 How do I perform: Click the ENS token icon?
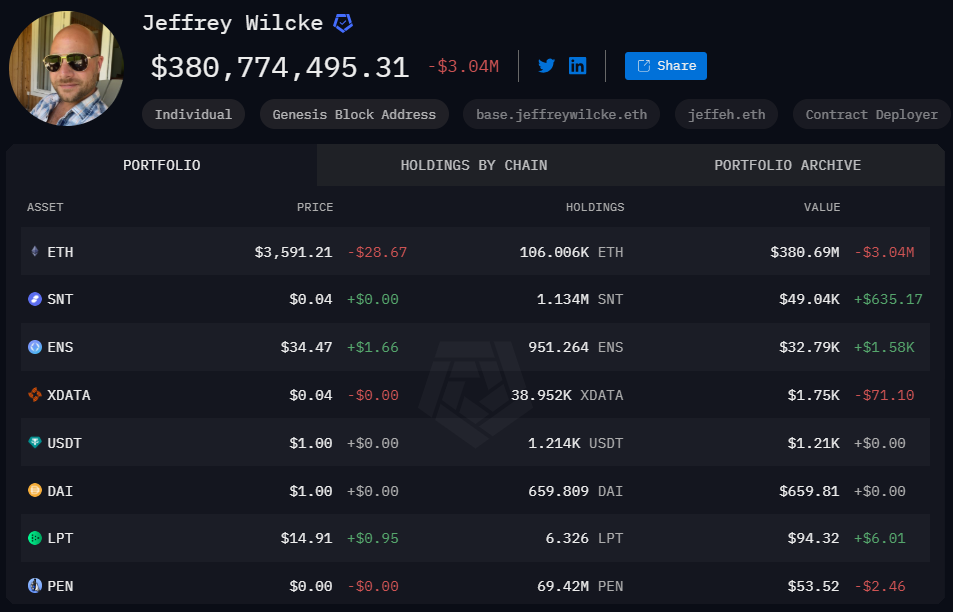[x=35, y=347]
